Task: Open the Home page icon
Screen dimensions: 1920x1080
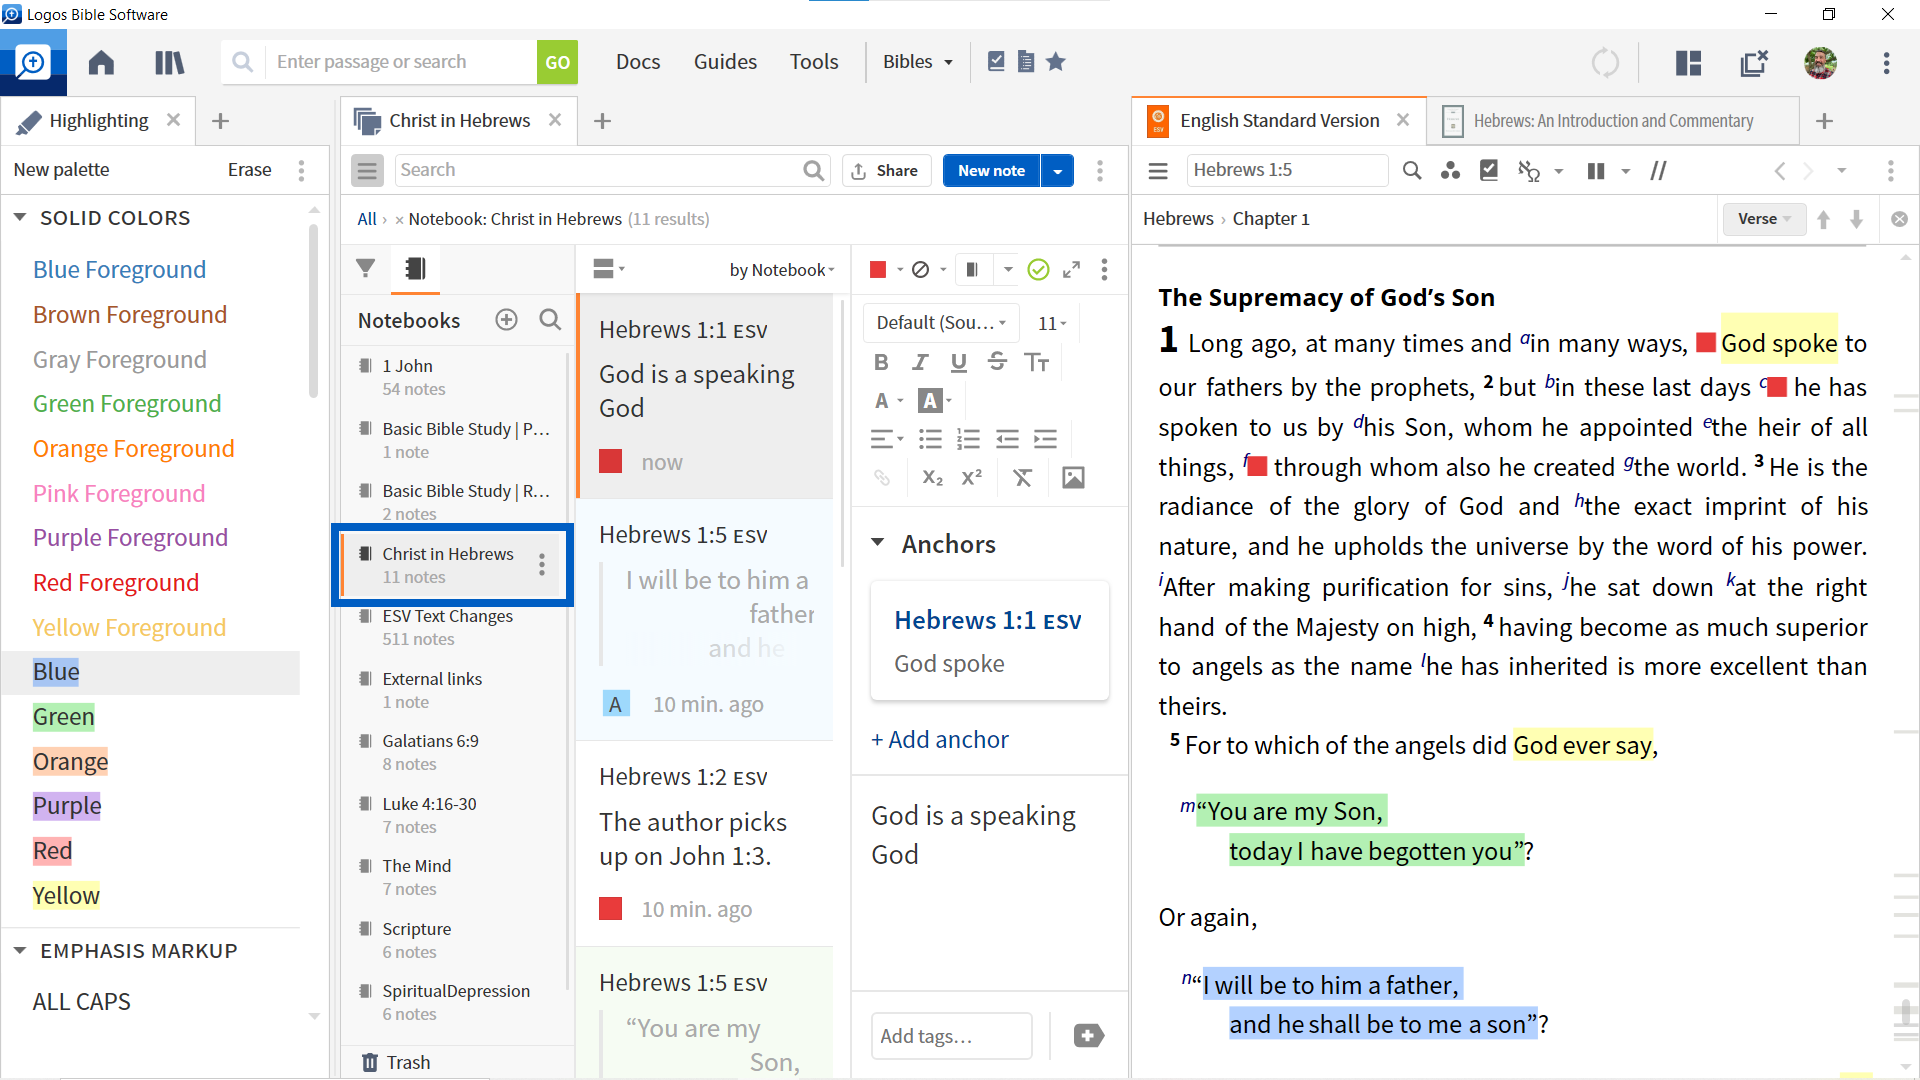Action: pos(101,62)
